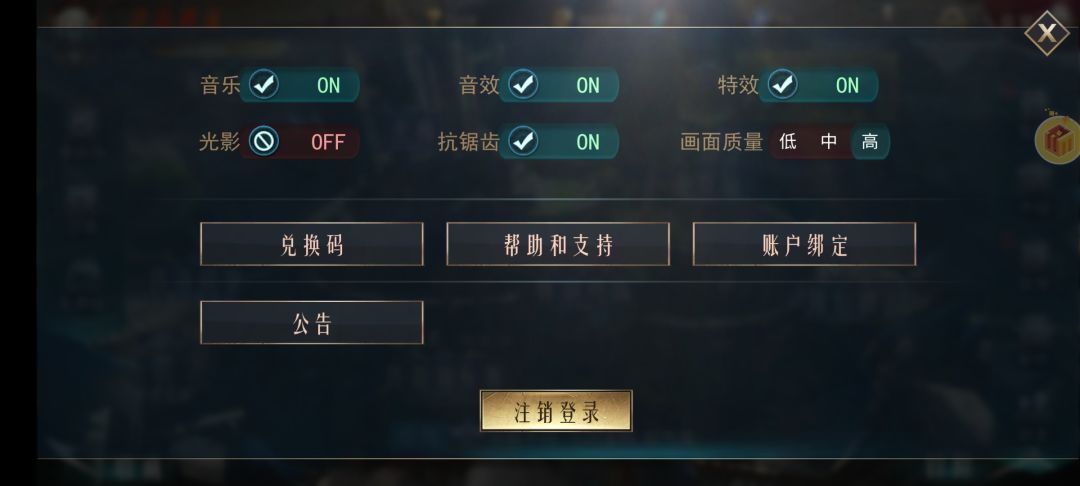Viewport: 1080px width, 486px height.
Task: Set 画面质量 to 低 (low)
Action: pyautogui.click(x=788, y=142)
